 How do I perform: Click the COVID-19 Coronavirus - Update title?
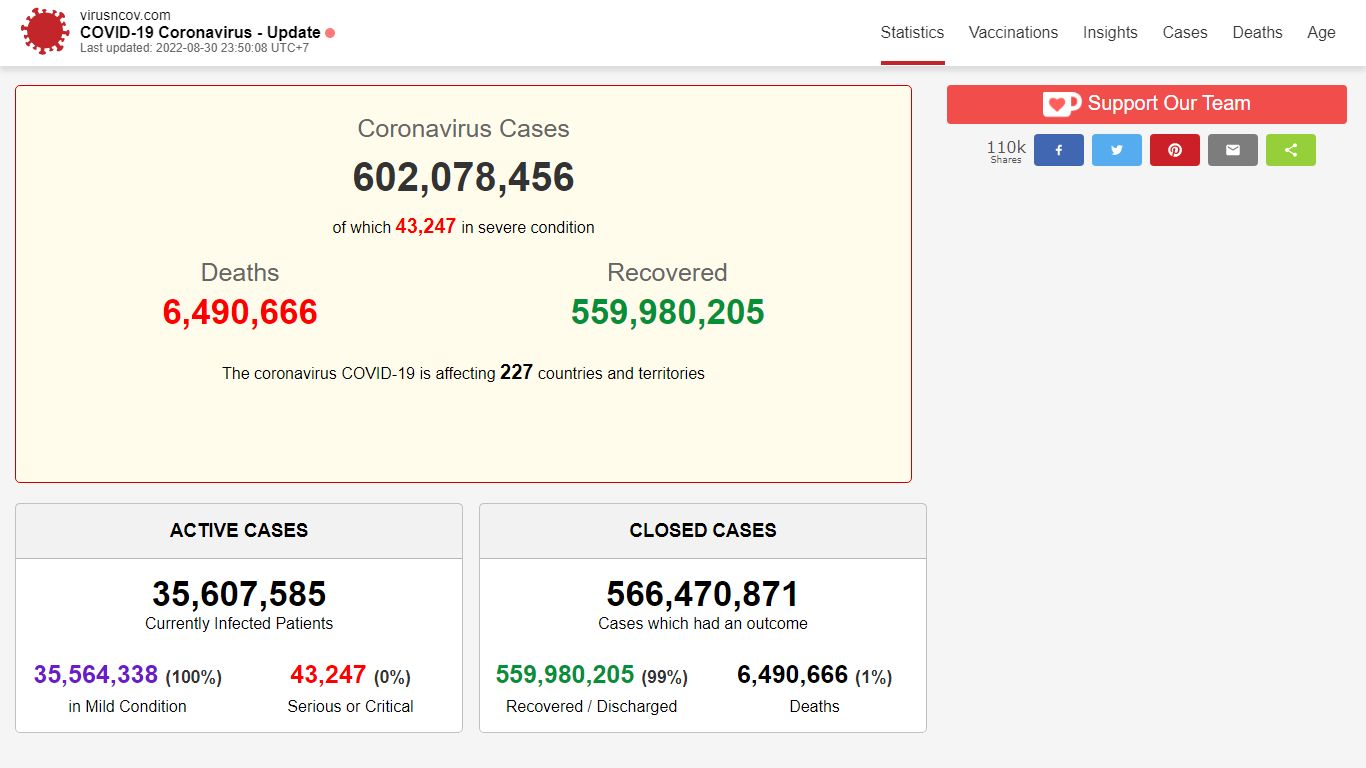point(200,32)
